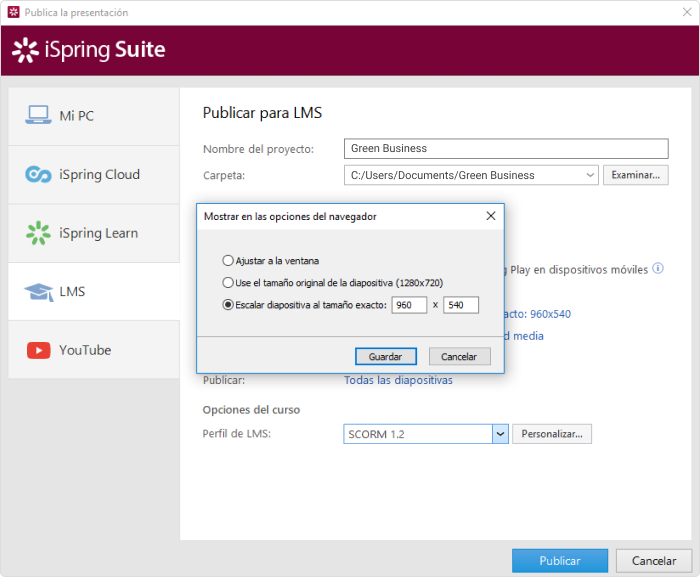The image size is (700, 577).
Task: Open the Perfil de LMS dropdown arrow
Action: point(500,434)
